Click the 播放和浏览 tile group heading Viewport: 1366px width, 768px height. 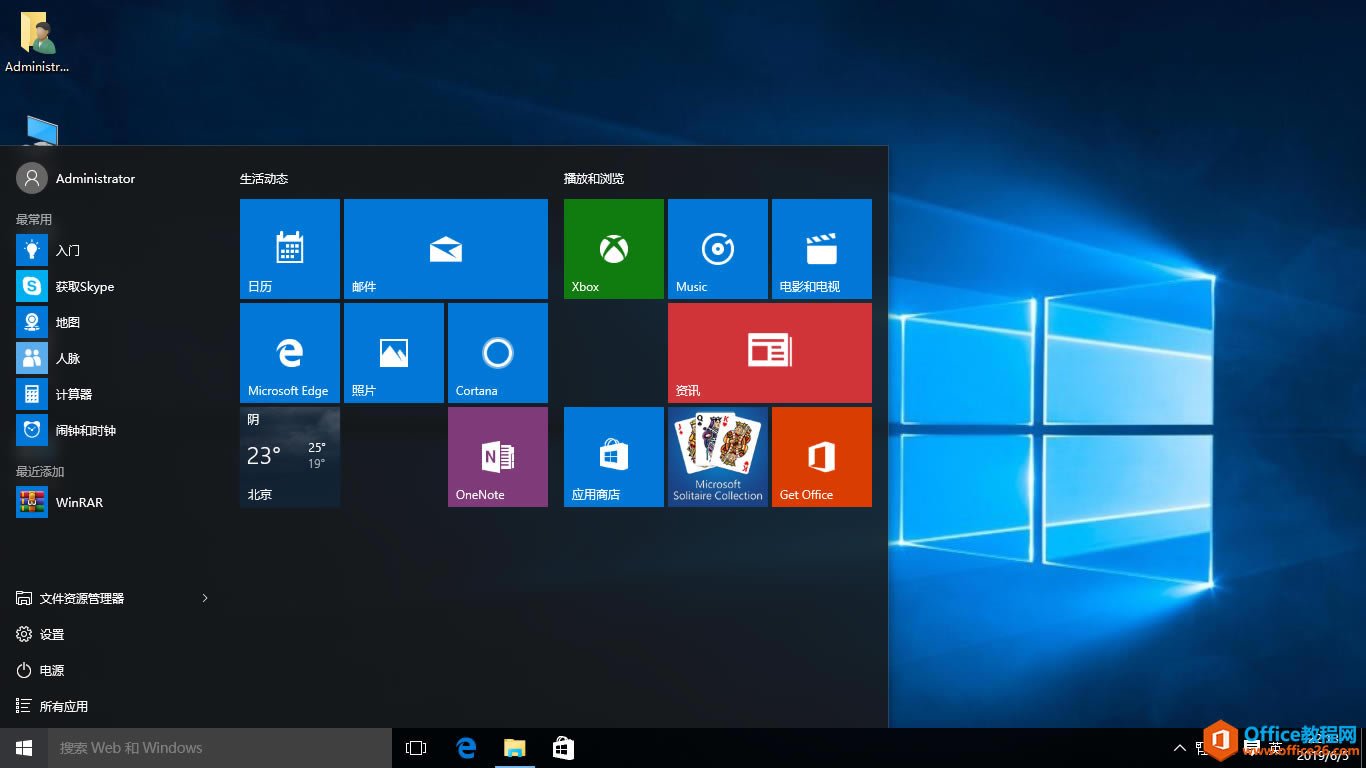(594, 178)
